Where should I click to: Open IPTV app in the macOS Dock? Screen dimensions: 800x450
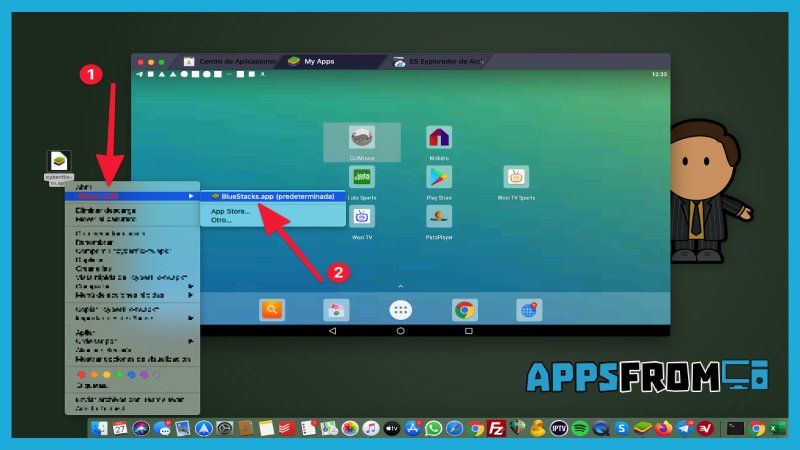tap(559, 428)
